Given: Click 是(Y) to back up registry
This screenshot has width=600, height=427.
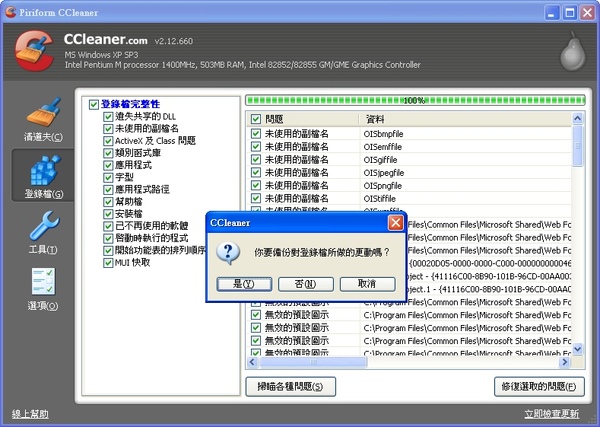Looking at the screenshot, I should click(244, 284).
